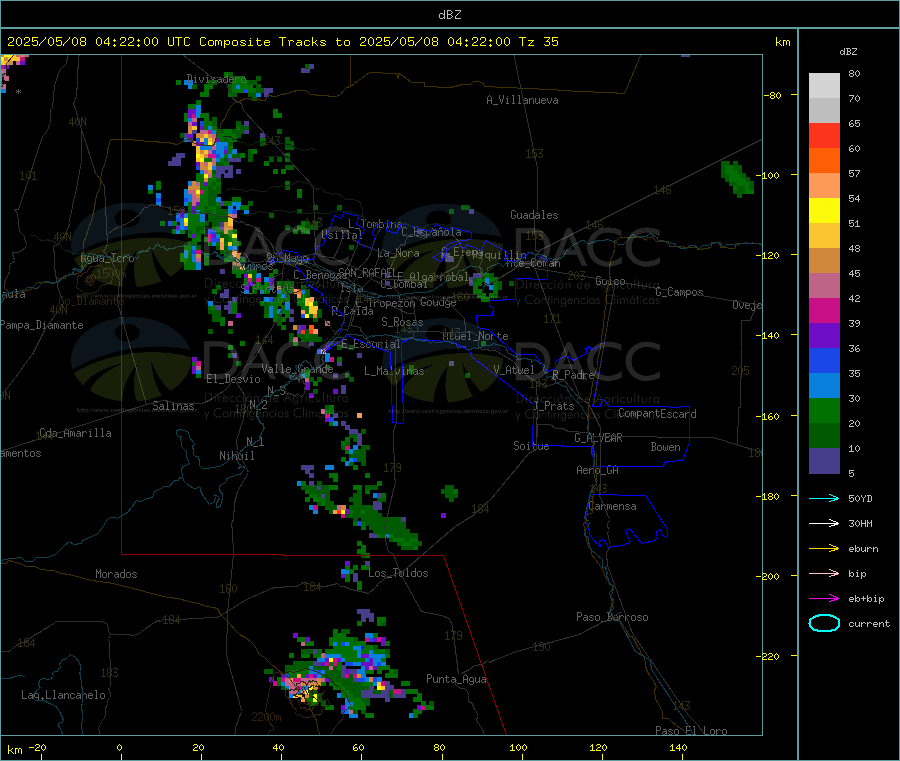The width and height of the screenshot is (900, 761).
Task: Click the Paso_Barroso label
Action: click(612, 617)
